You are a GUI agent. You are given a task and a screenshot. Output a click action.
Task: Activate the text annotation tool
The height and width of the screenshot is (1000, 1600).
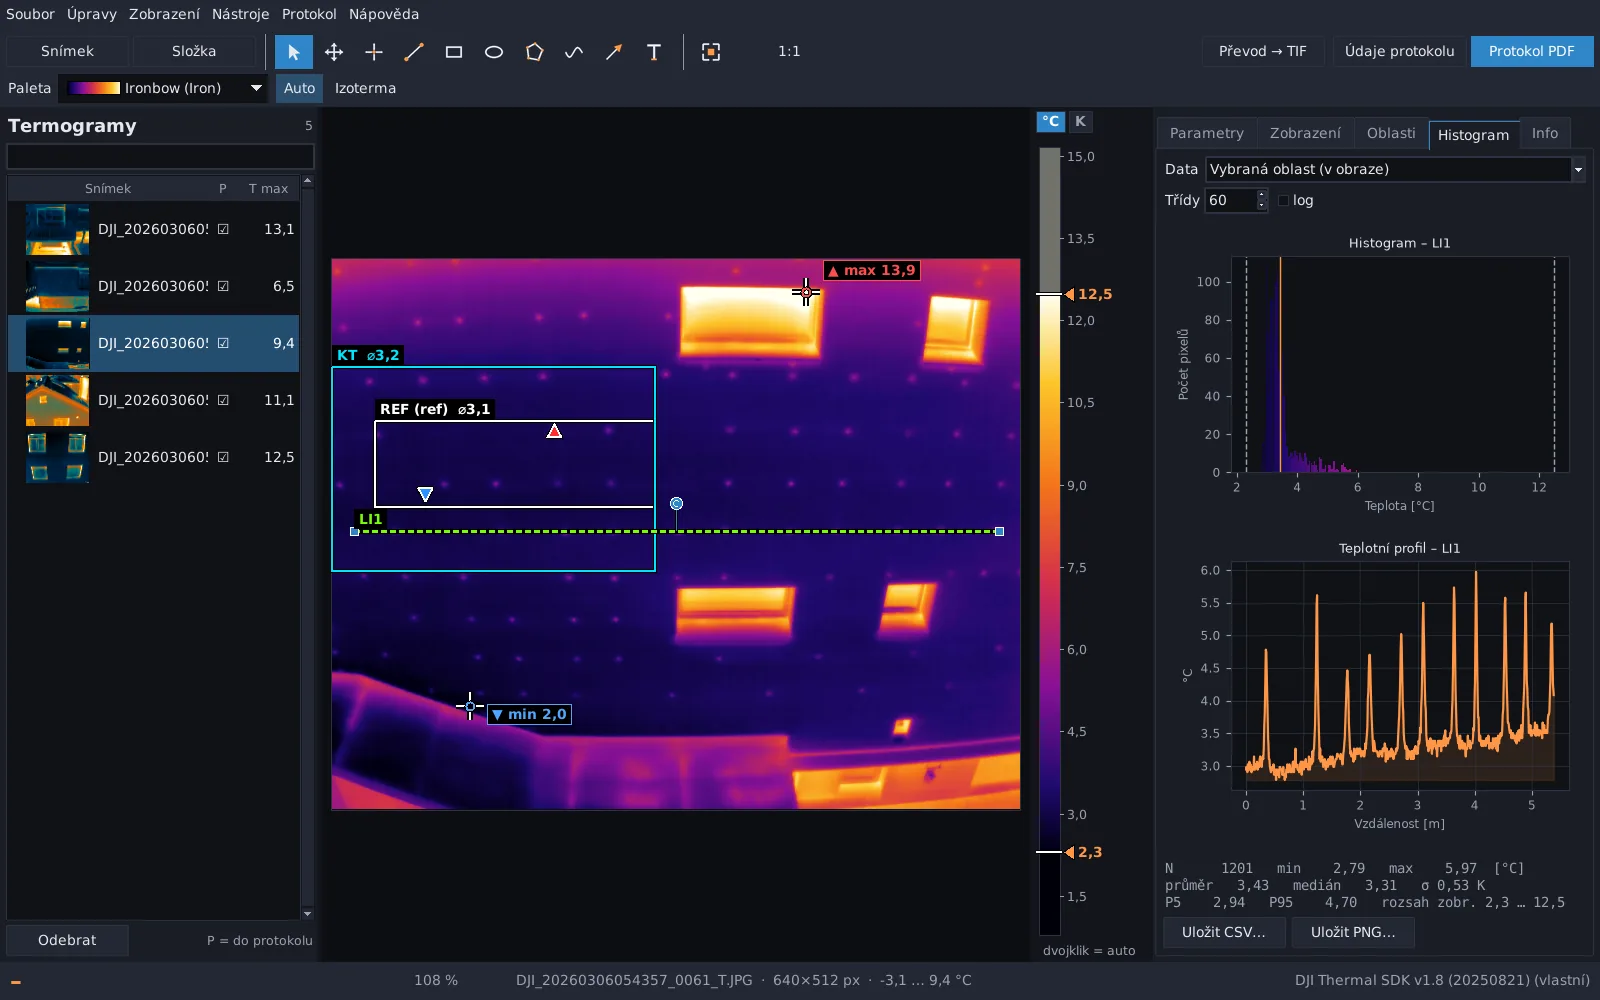[654, 52]
